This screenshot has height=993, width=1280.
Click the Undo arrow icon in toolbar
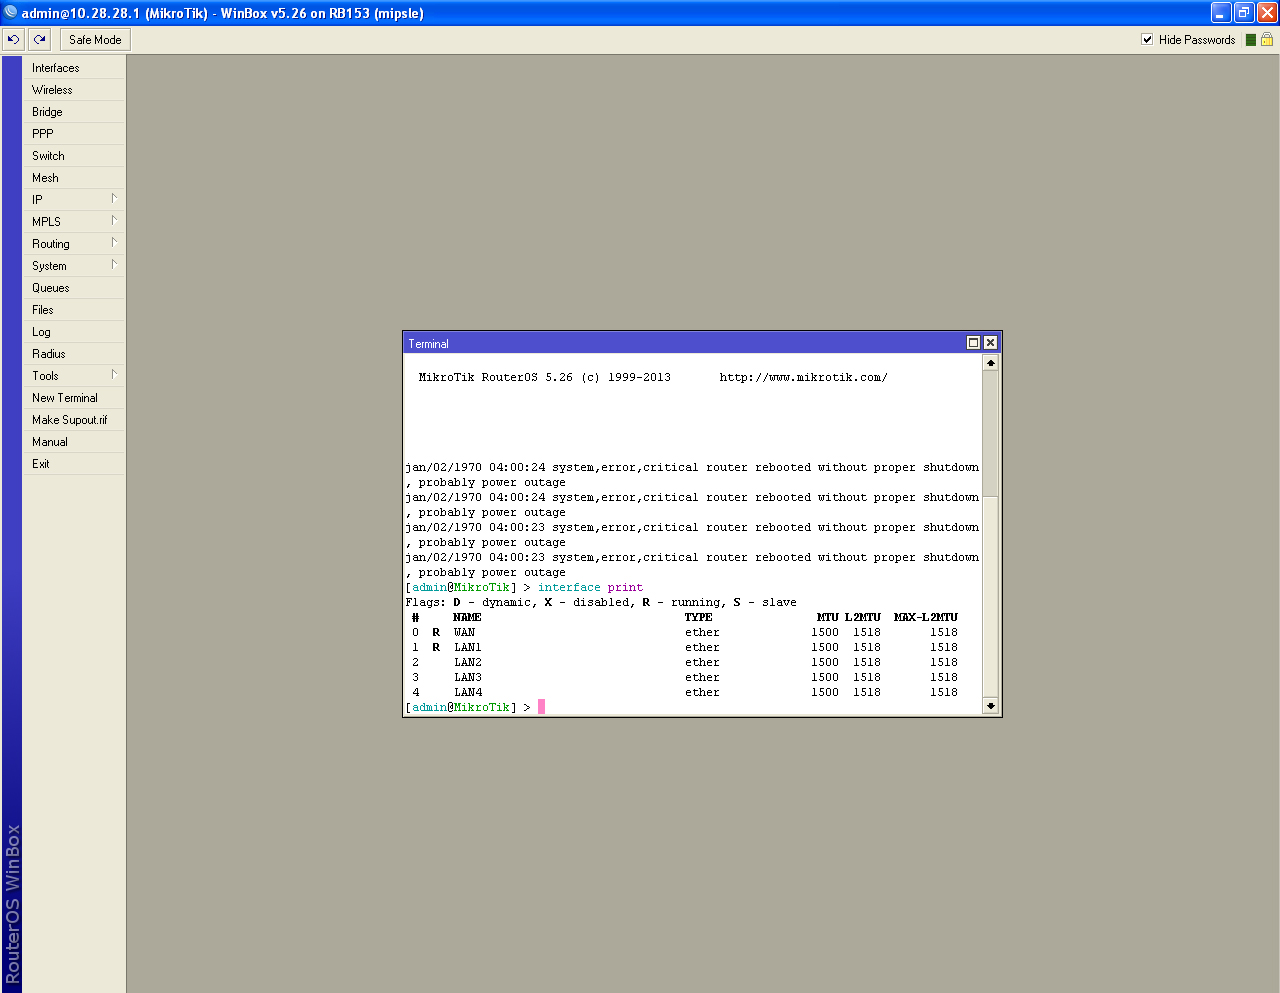(x=14, y=40)
